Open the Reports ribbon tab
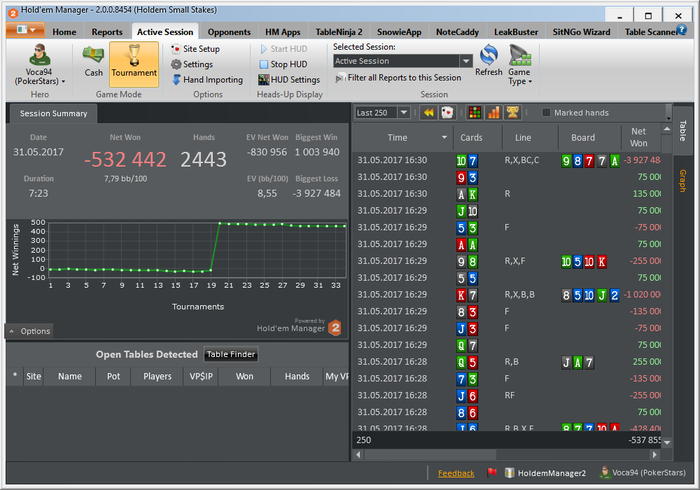The image size is (700, 490). 107,32
